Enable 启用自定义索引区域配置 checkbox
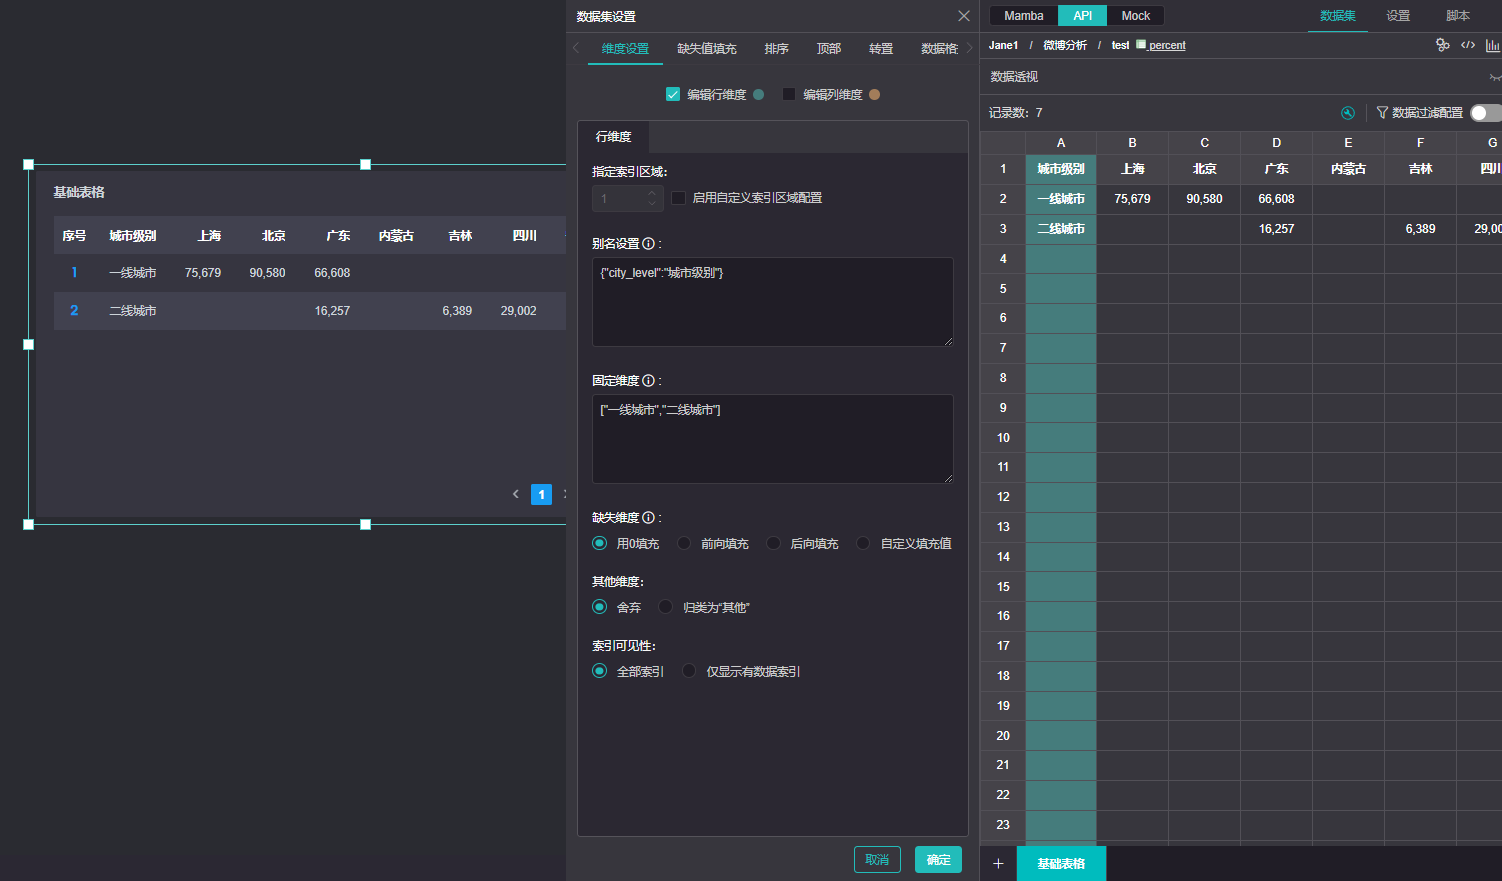The image size is (1502, 881). tap(678, 198)
